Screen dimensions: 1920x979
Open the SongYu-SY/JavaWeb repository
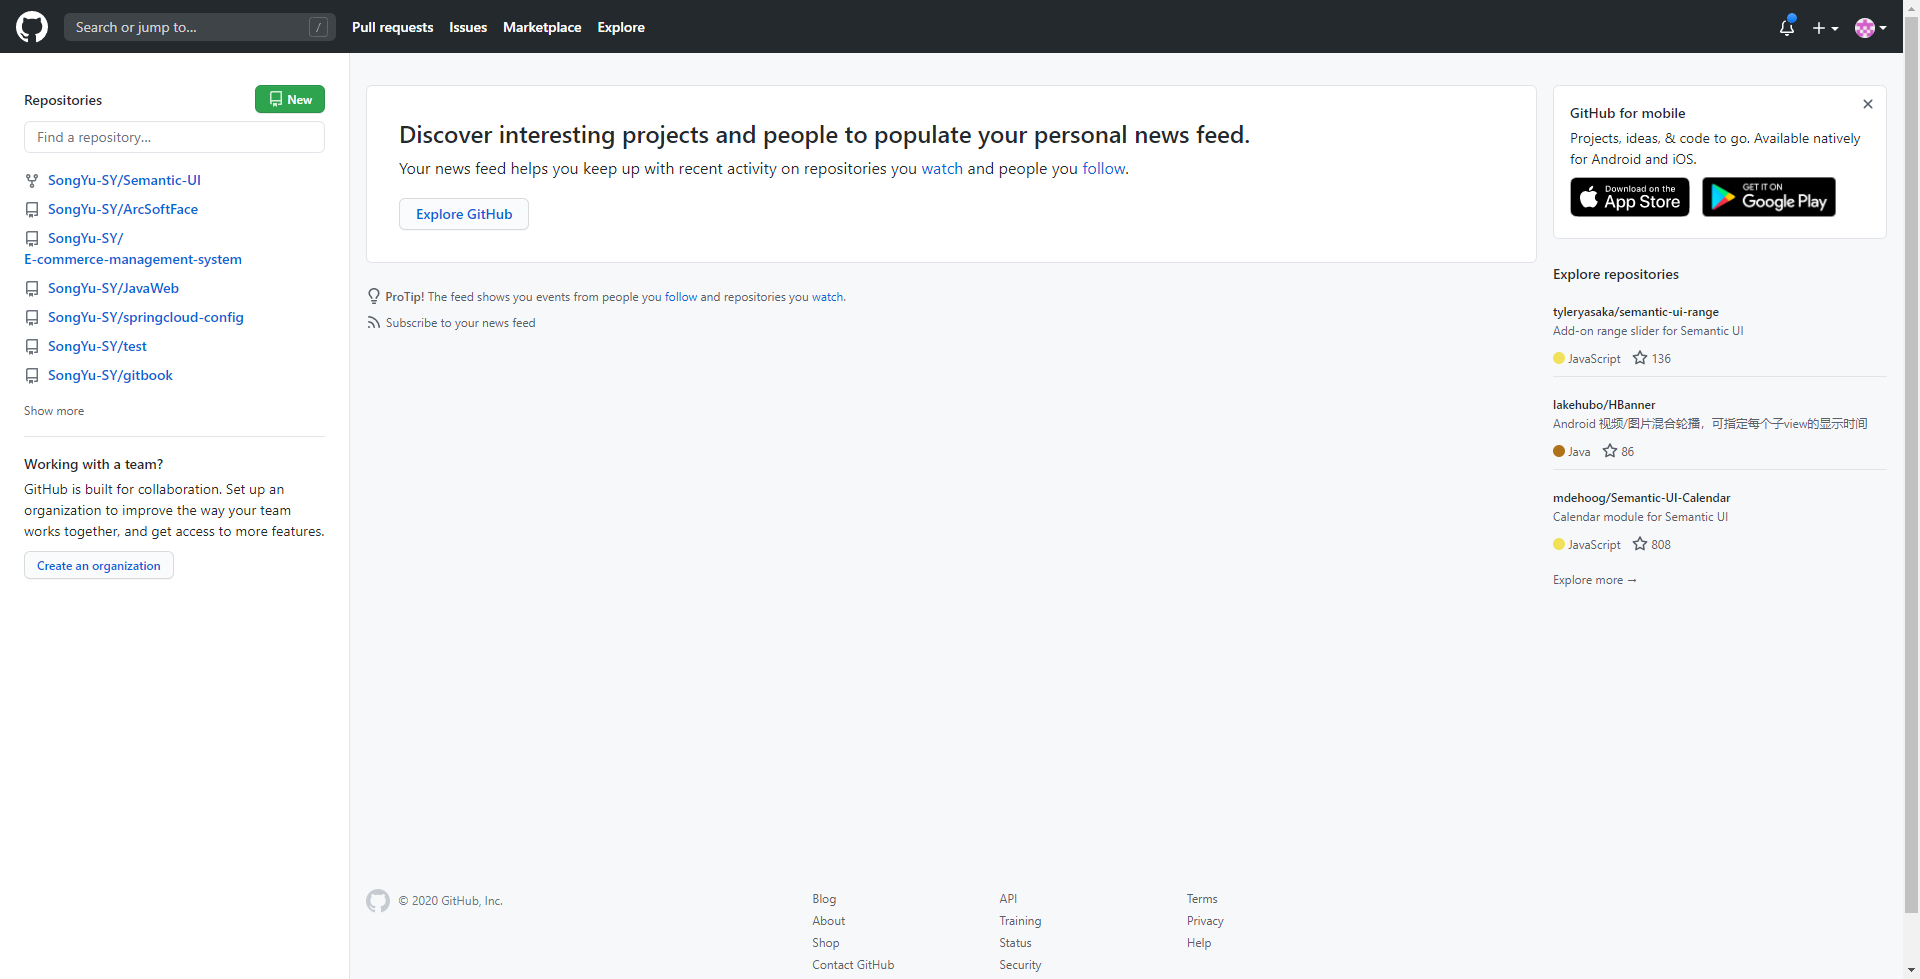click(x=113, y=288)
